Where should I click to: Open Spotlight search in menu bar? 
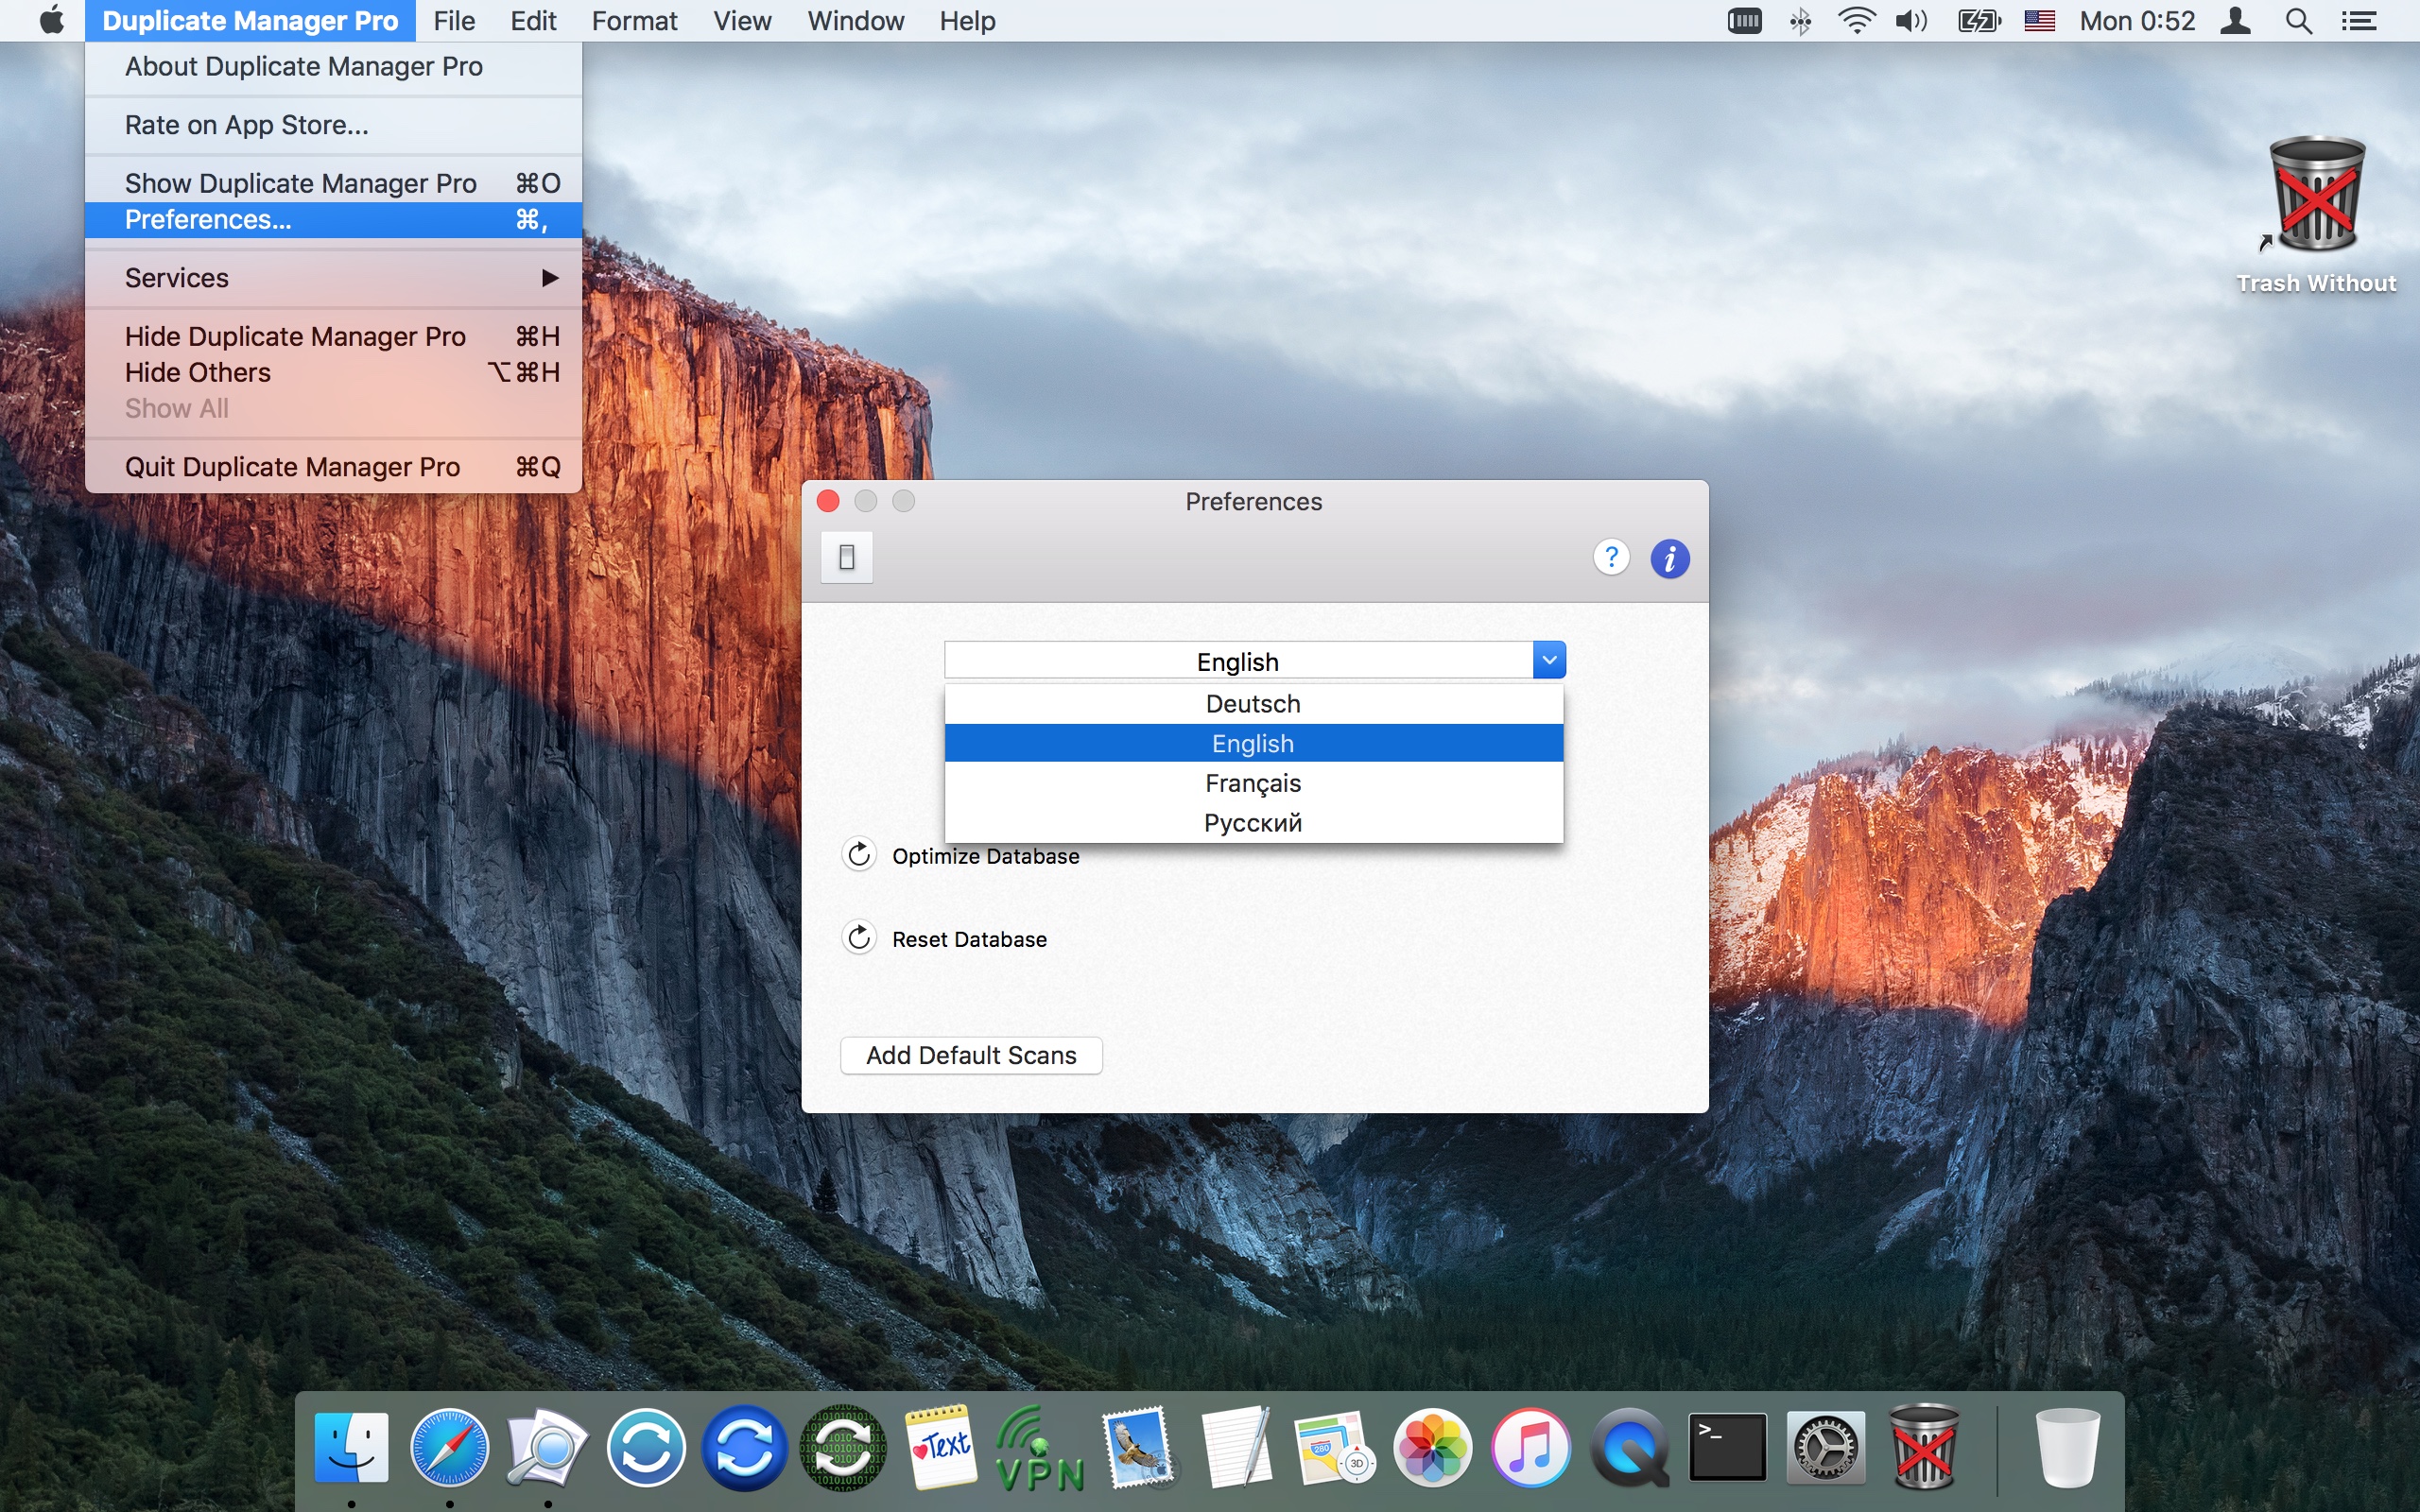2298,21
